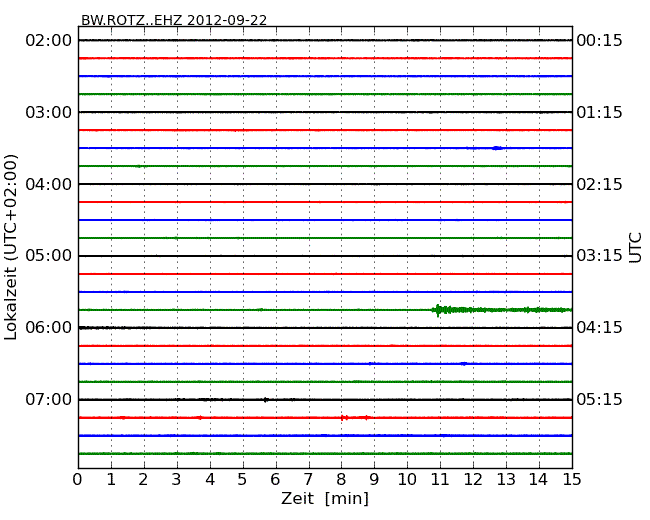The image size is (650, 520).
Task: Click x-axis tick label 11
Action: 440,480
